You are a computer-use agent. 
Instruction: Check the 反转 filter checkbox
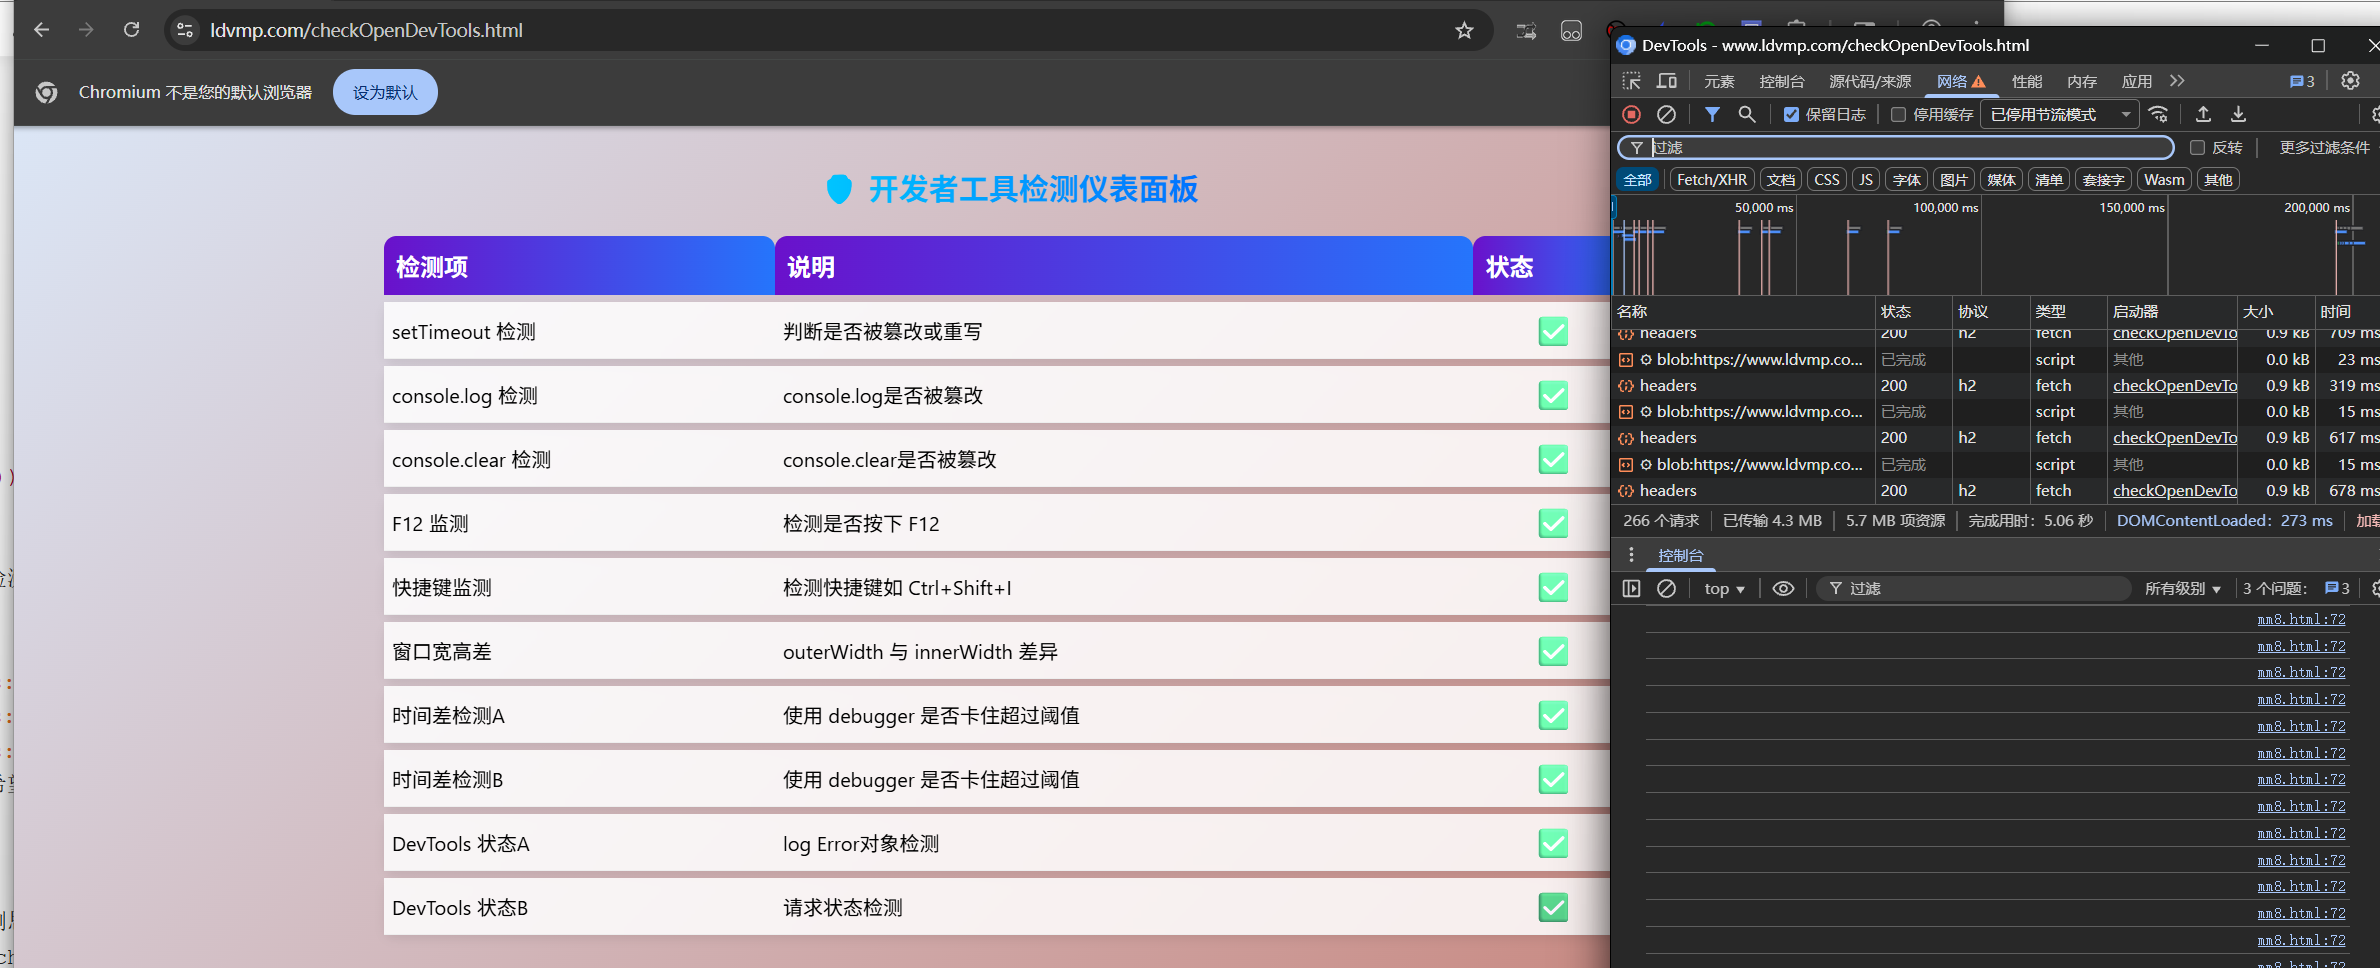click(2197, 148)
